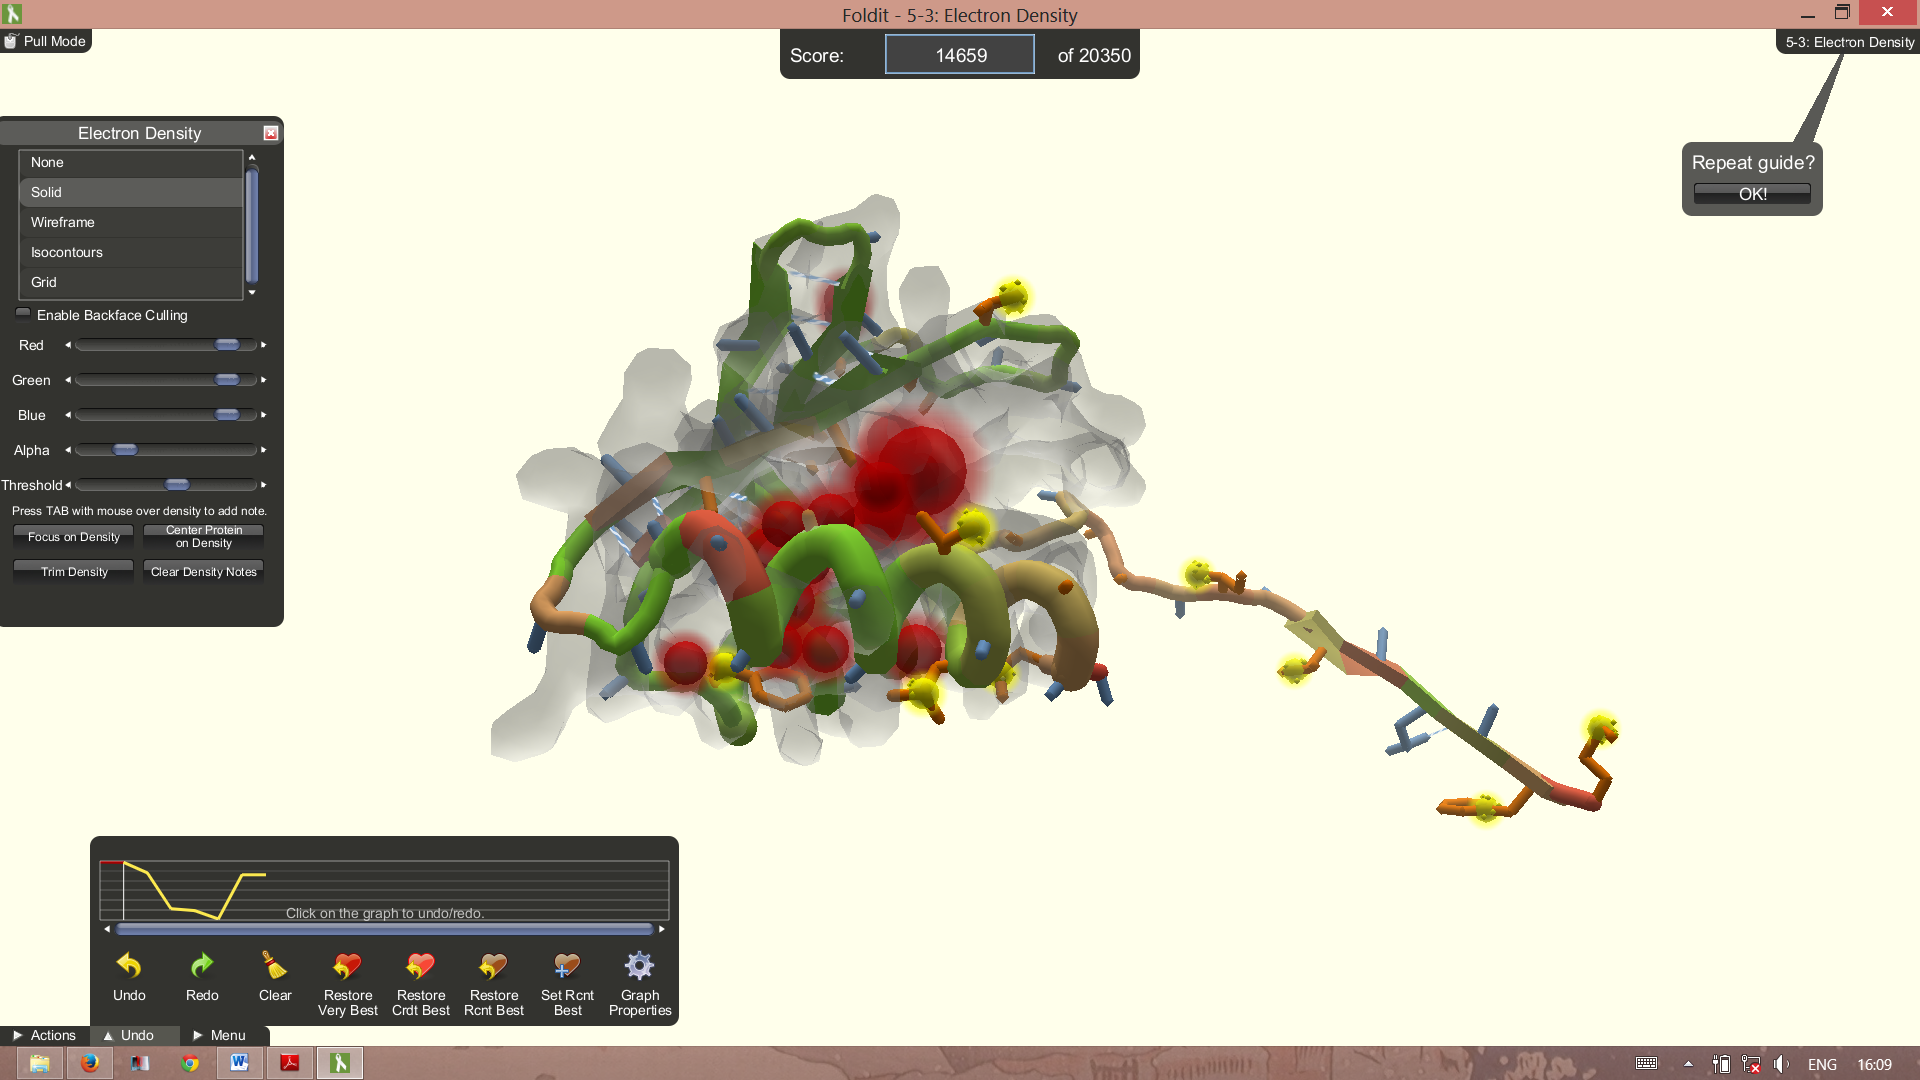Click the Threshold slider handle
Viewport: 1920px width, 1080px height.
click(x=177, y=485)
